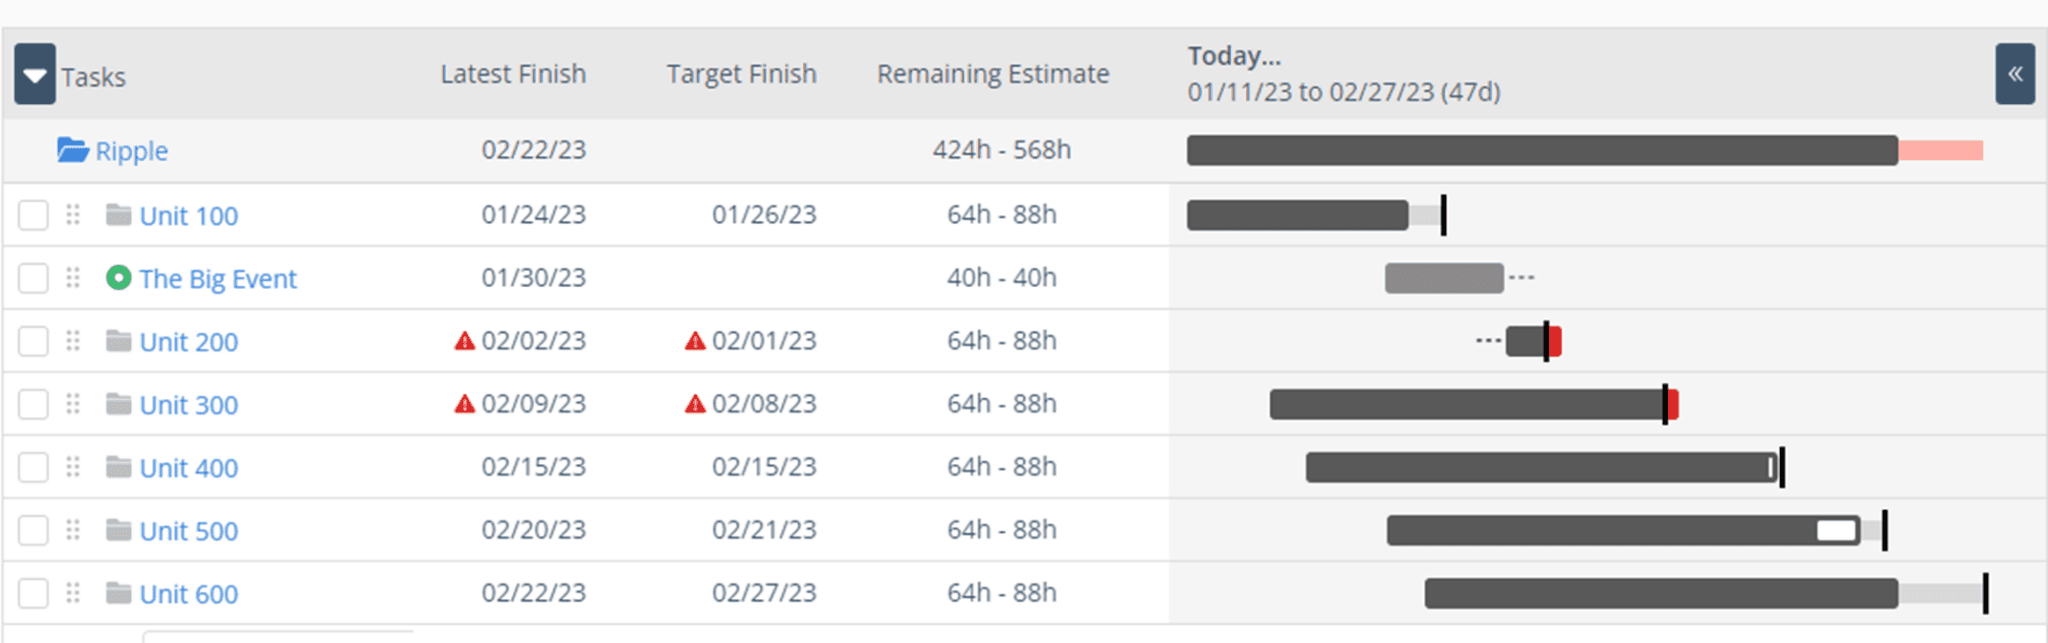Click the green status icon for The Big Event
2048x643 pixels.
pyautogui.click(x=118, y=278)
